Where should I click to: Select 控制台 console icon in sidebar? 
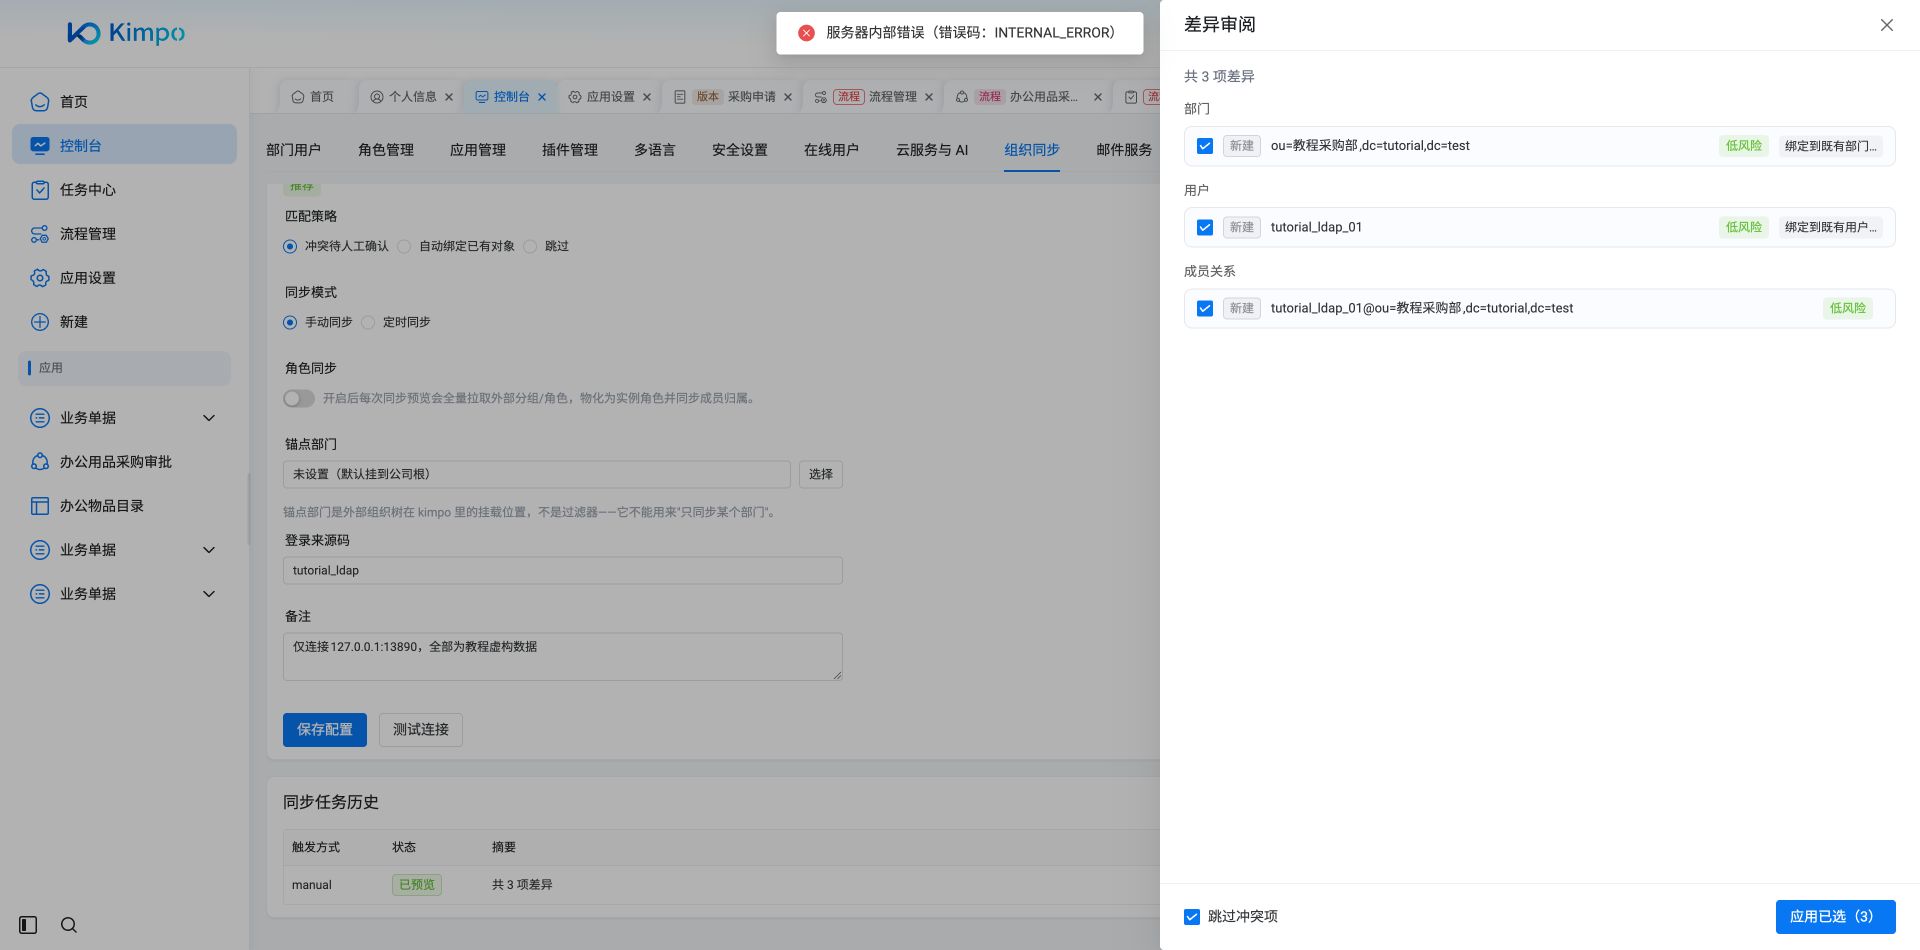(40, 146)
